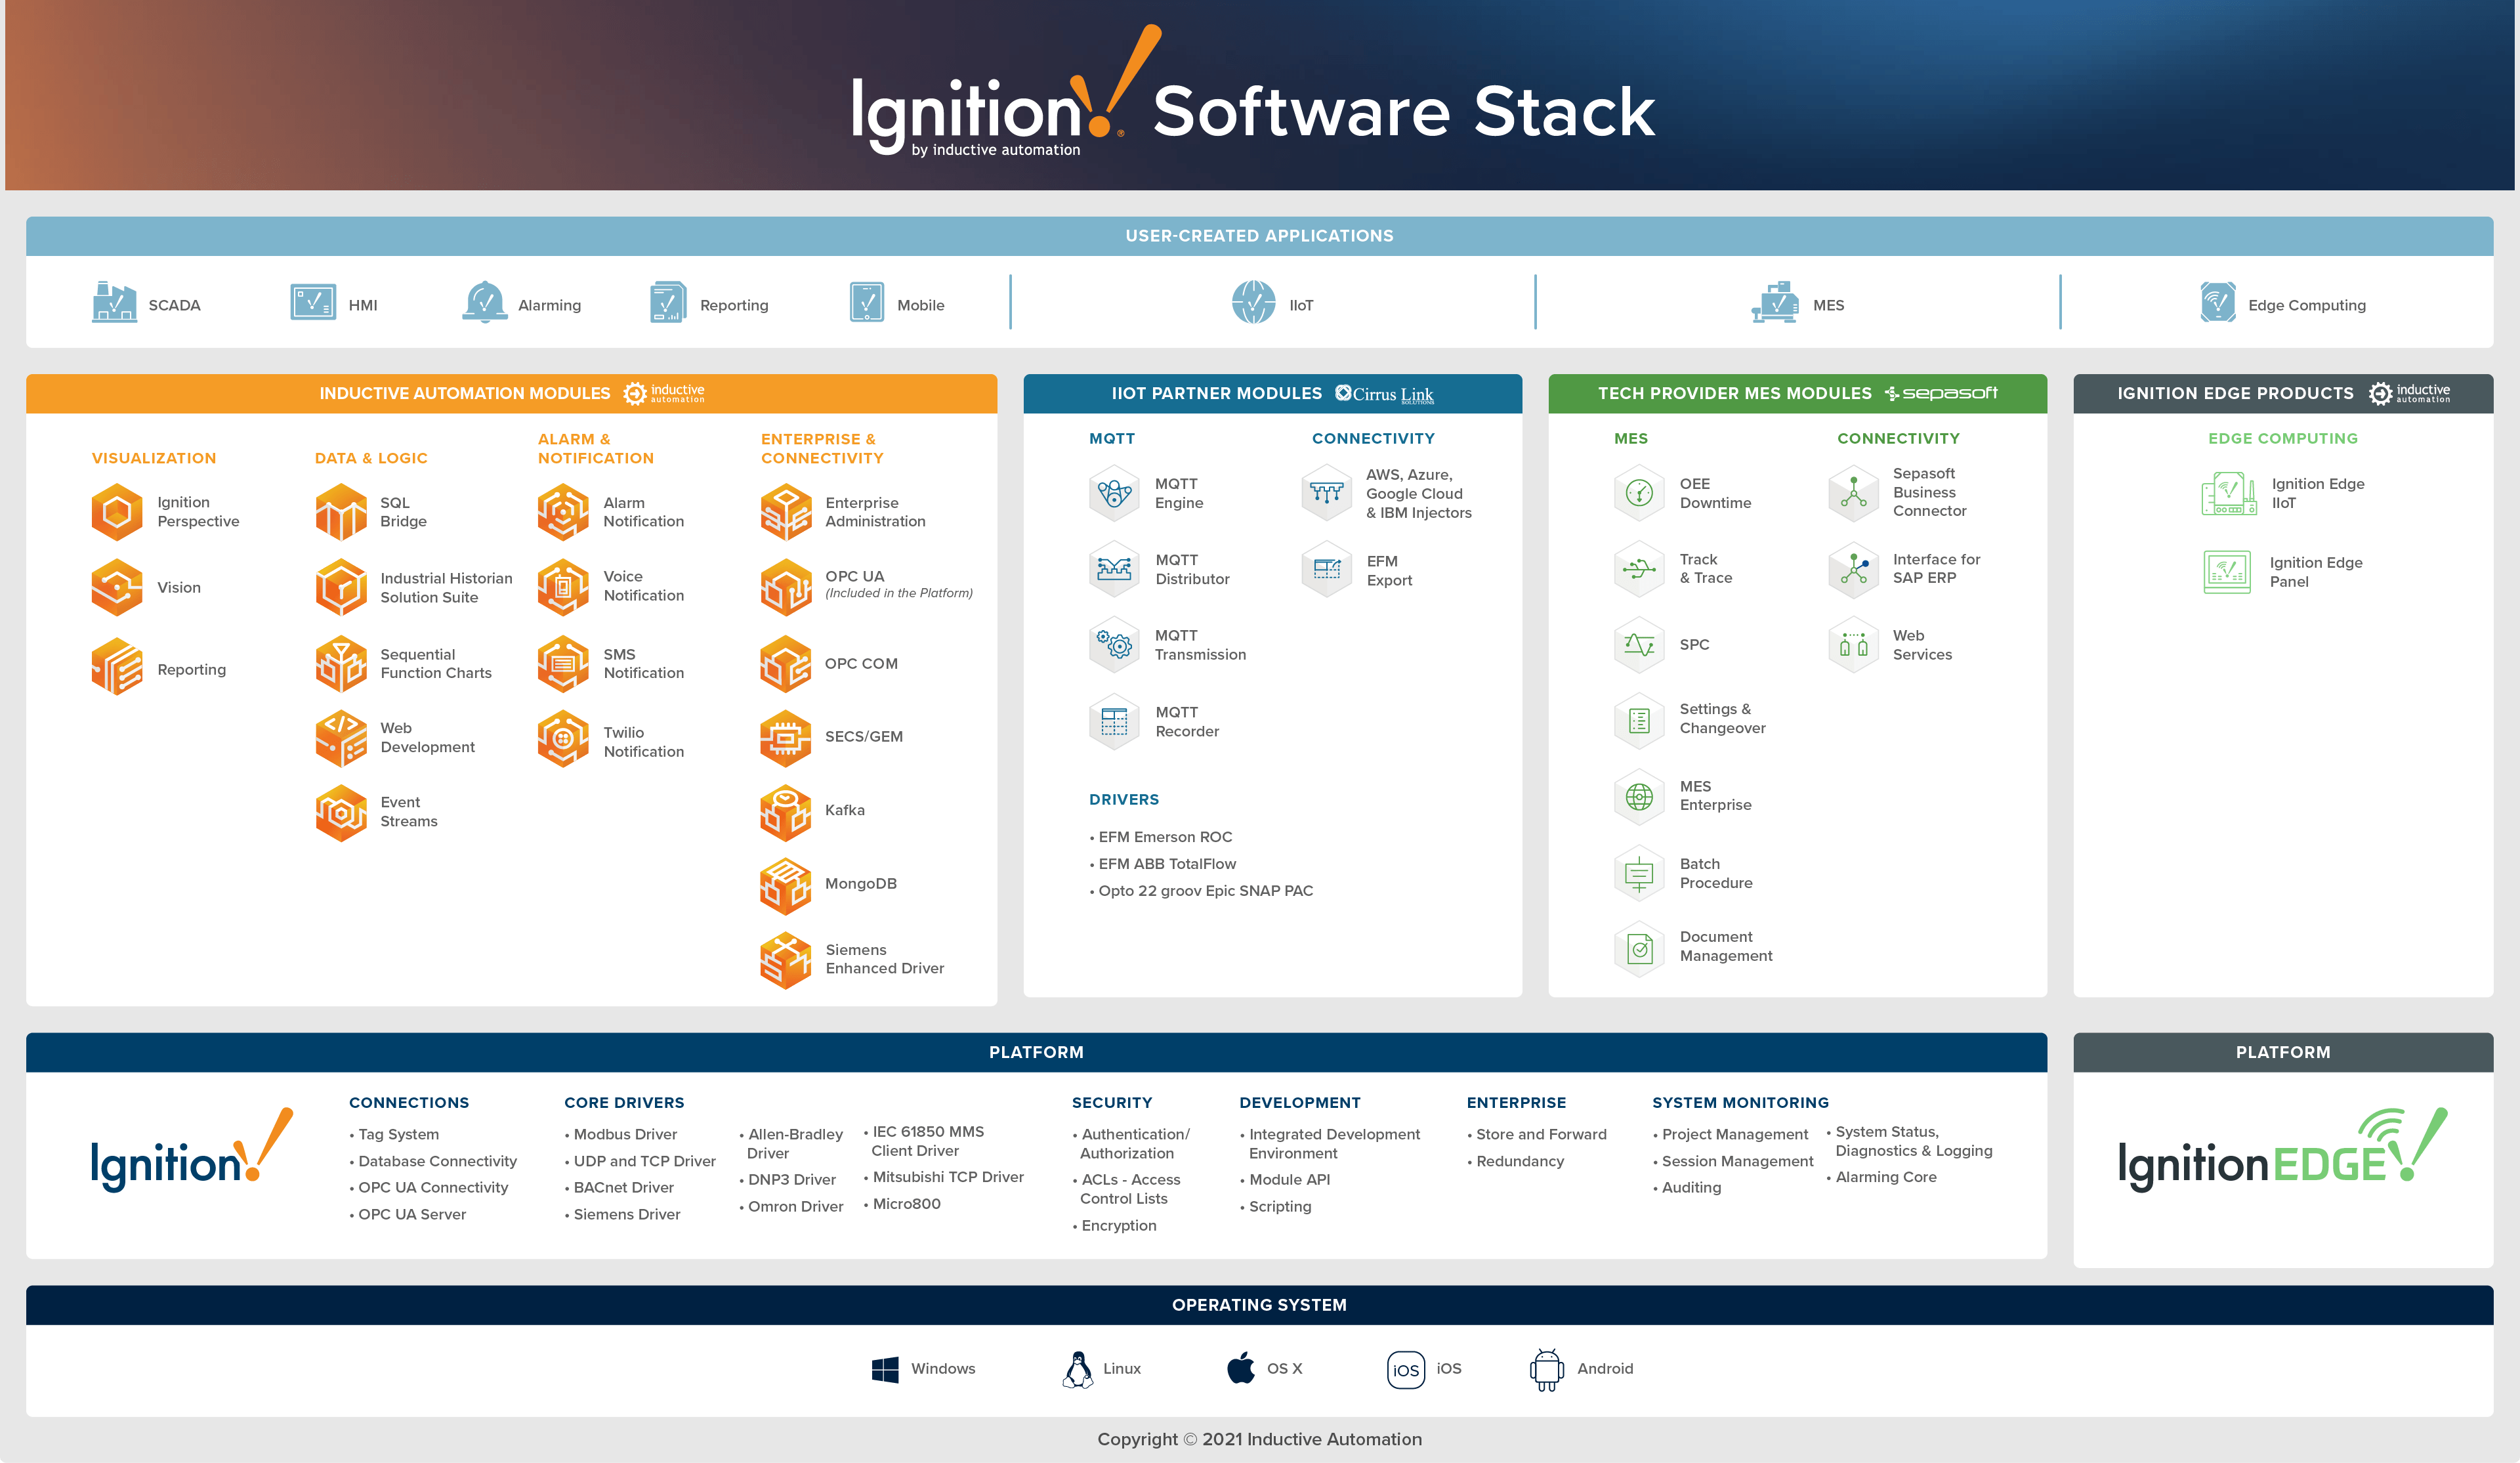Click the Mobile device icon

click(867, 302)
